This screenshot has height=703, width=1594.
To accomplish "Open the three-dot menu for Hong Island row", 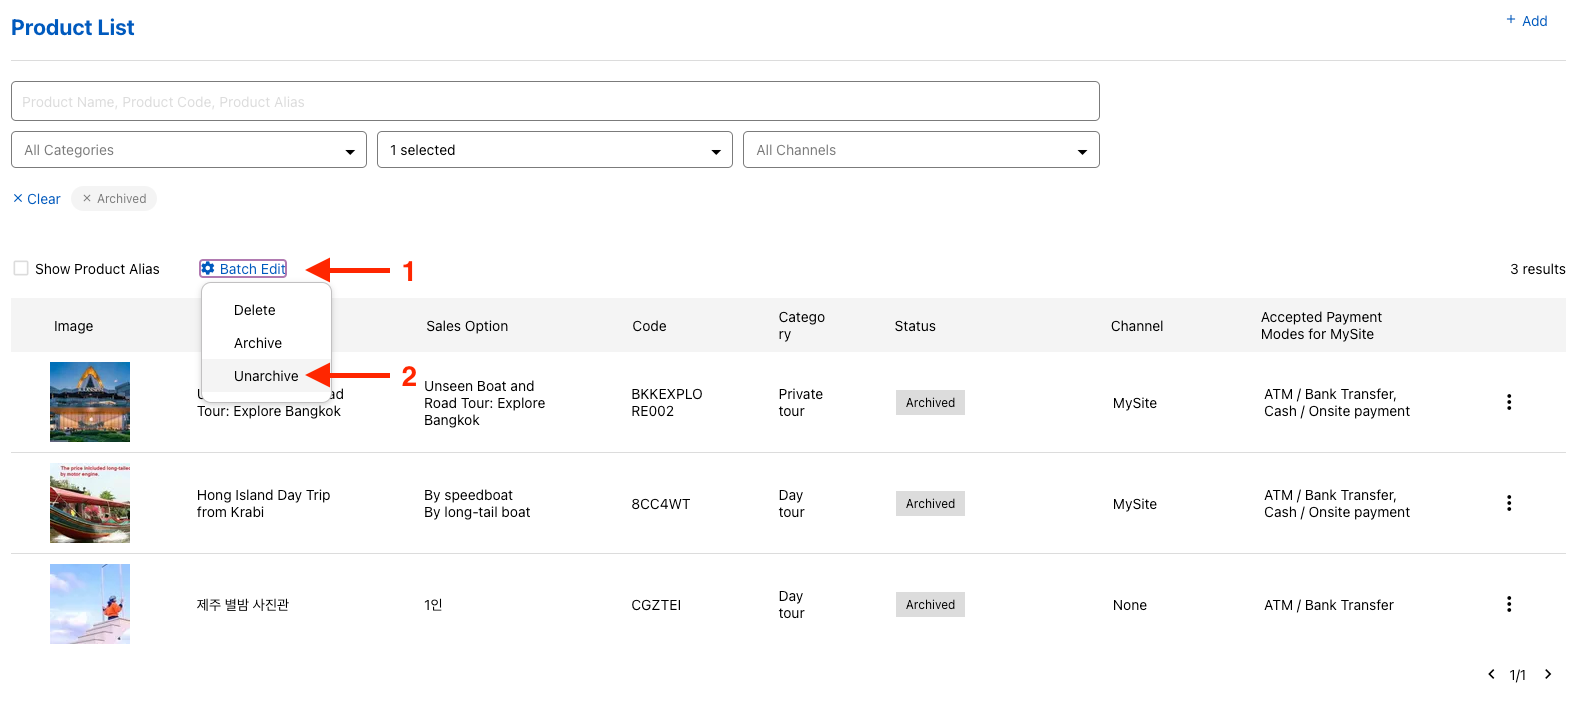I will 1509,503.
